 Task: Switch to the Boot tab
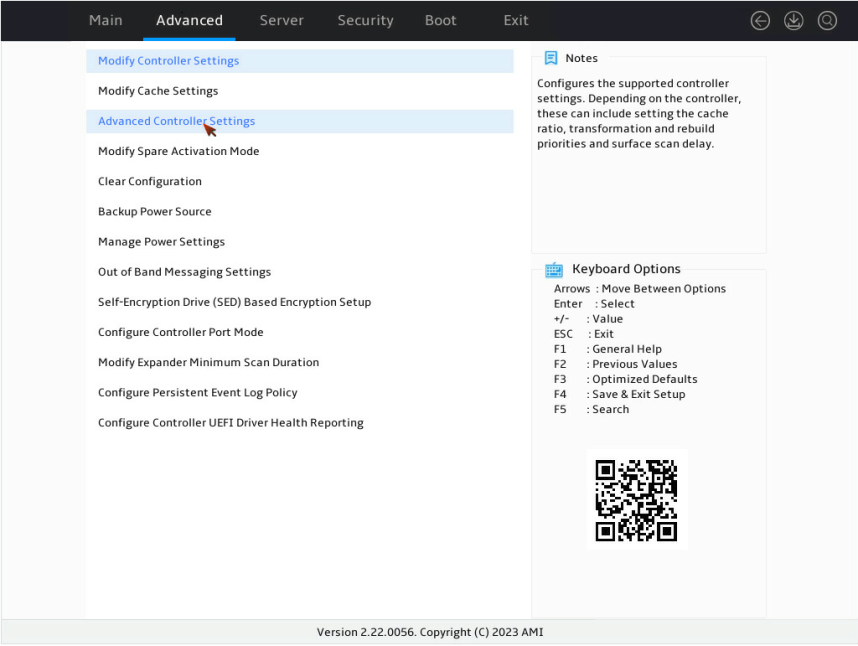tap(440, 20)
